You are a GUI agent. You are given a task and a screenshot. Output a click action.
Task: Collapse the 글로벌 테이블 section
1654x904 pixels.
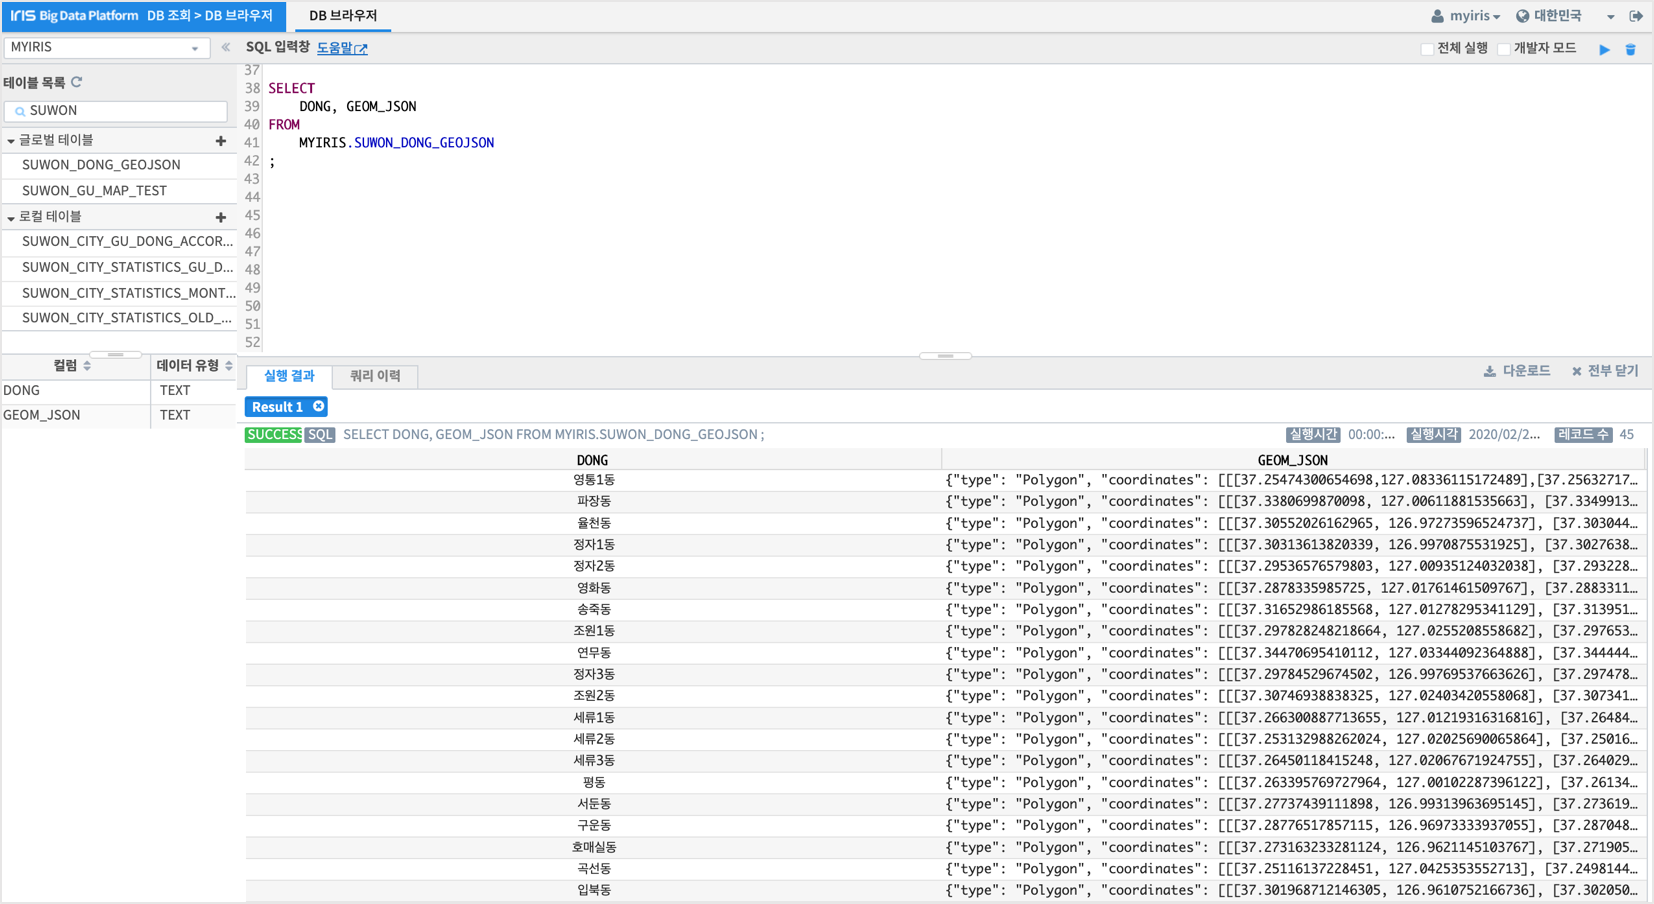[x=11, y=141]
